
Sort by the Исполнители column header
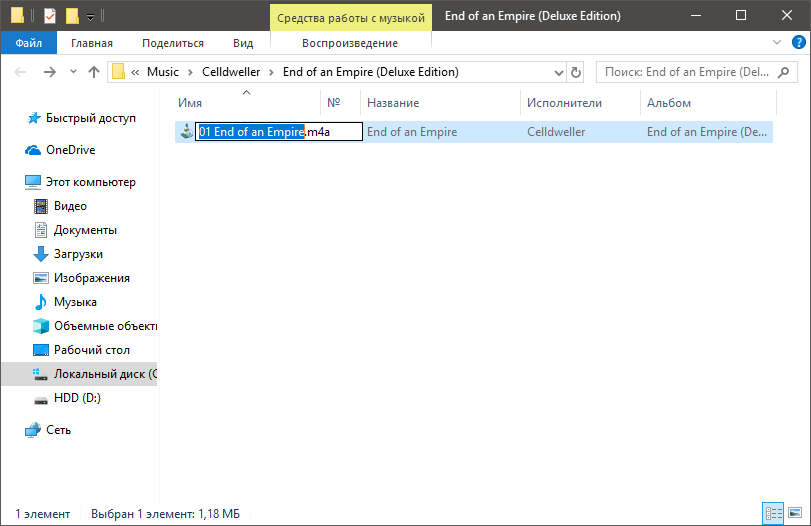coord(564,103)
